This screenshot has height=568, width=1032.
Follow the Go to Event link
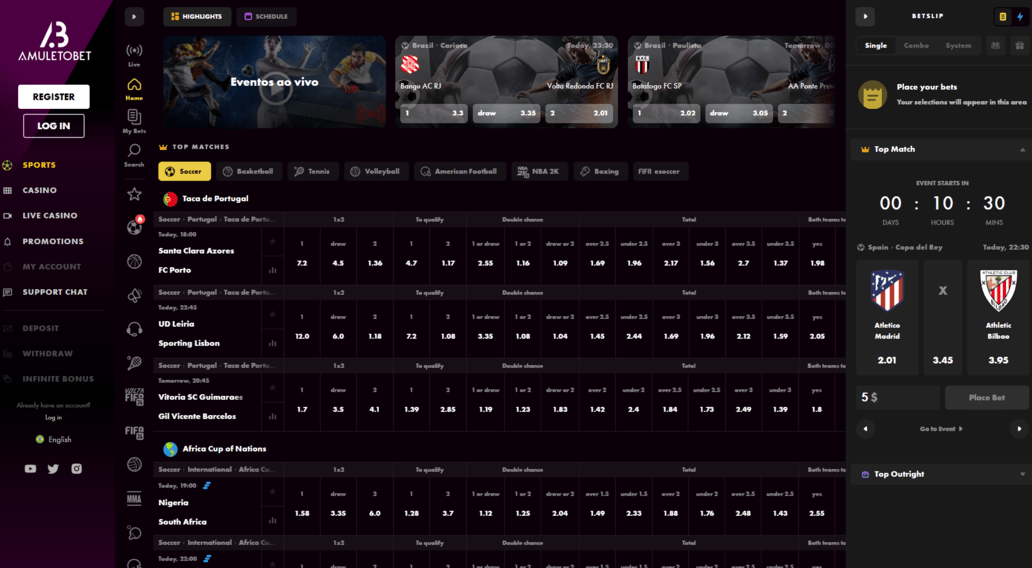coord(941,428)
